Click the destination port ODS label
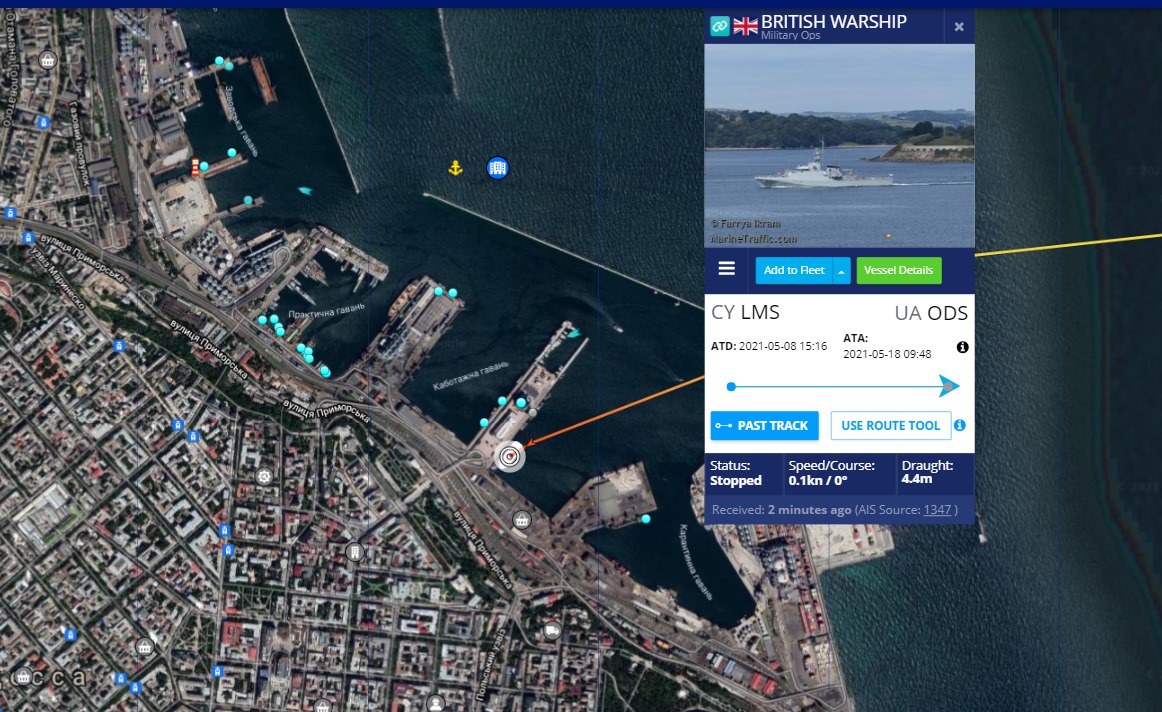 click(947, 313)
